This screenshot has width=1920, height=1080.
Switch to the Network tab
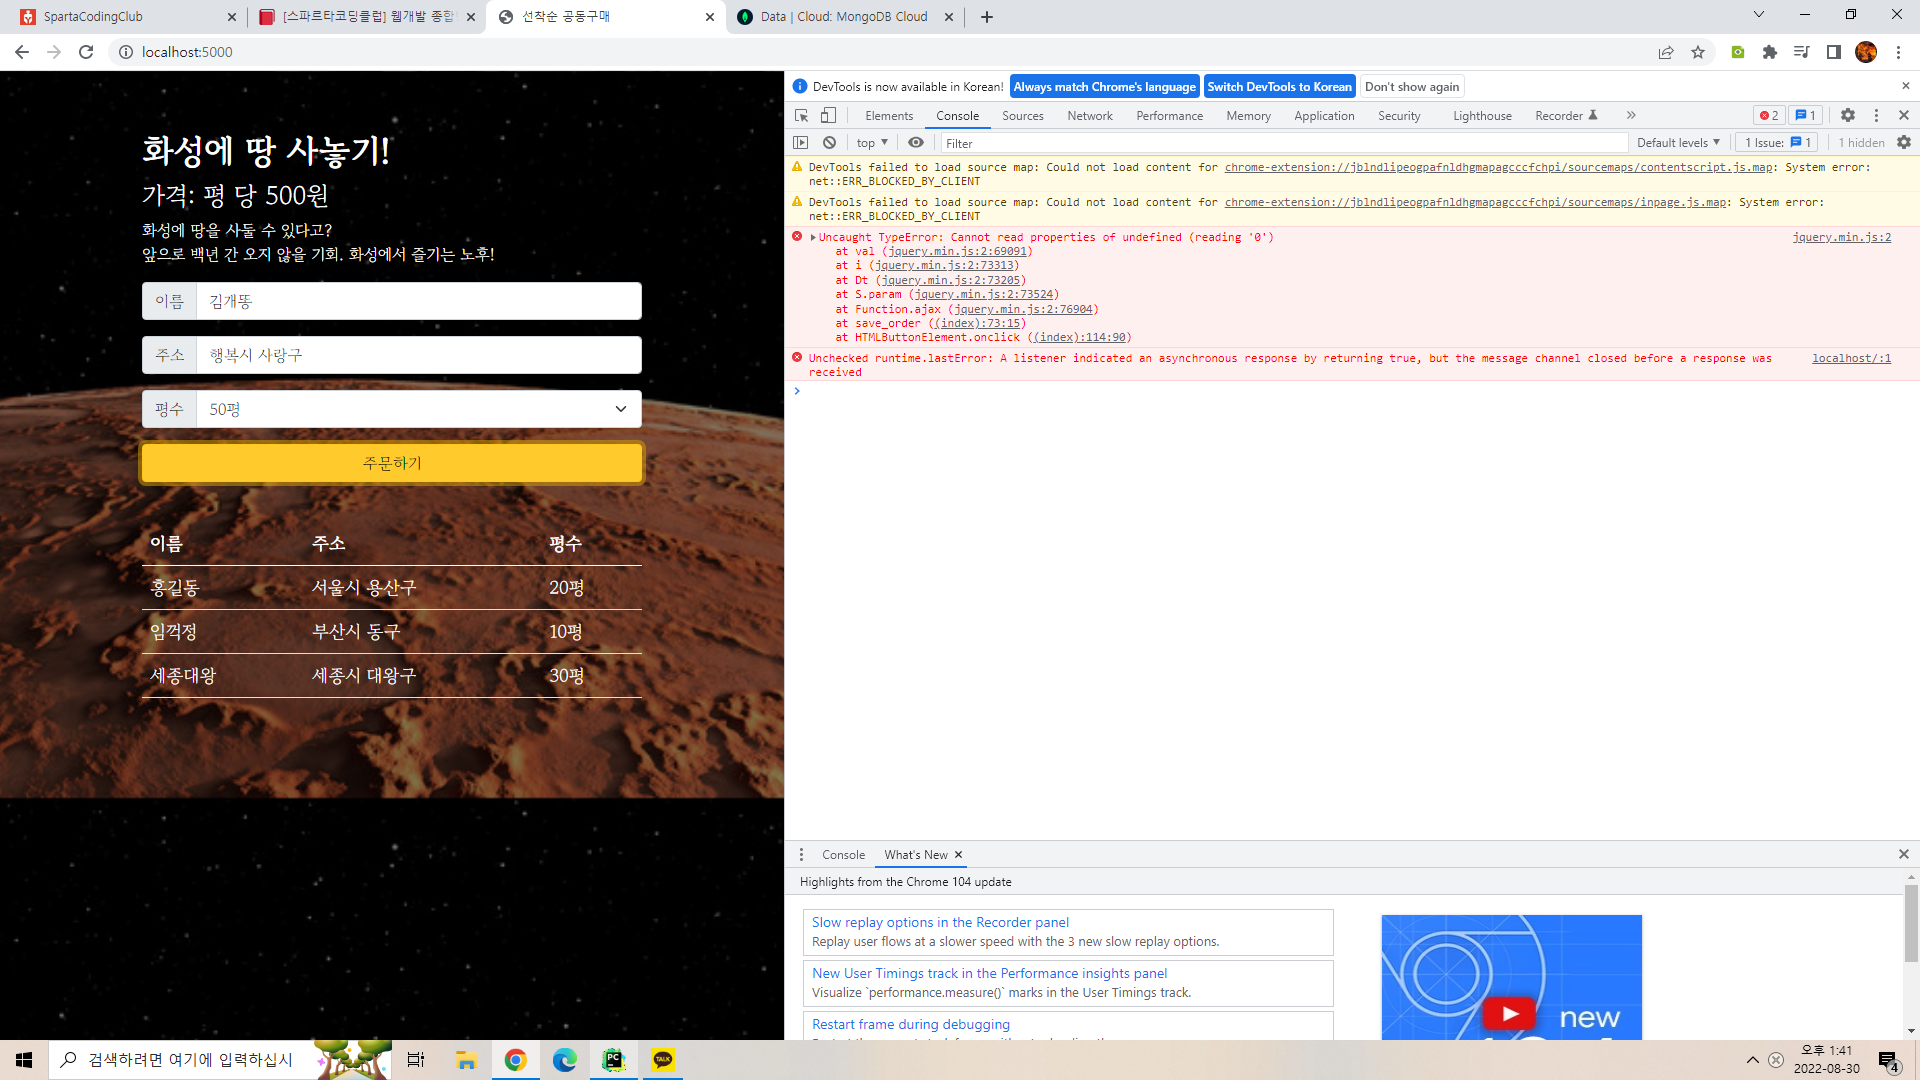tap(1090, 116)
